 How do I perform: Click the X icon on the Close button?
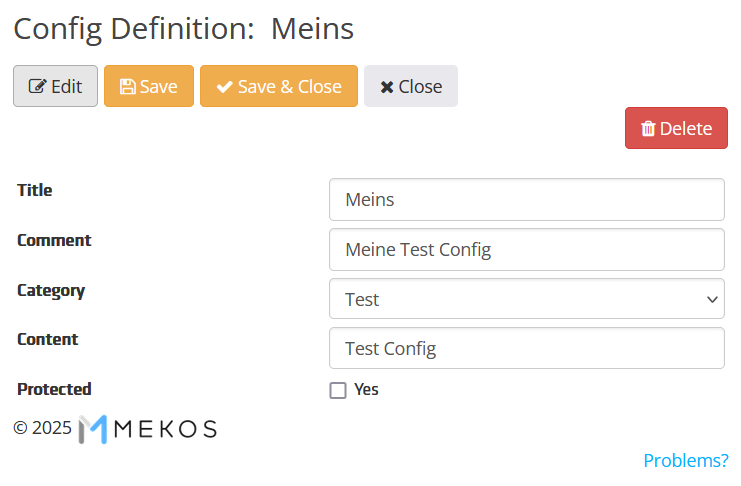click(387, 87)
